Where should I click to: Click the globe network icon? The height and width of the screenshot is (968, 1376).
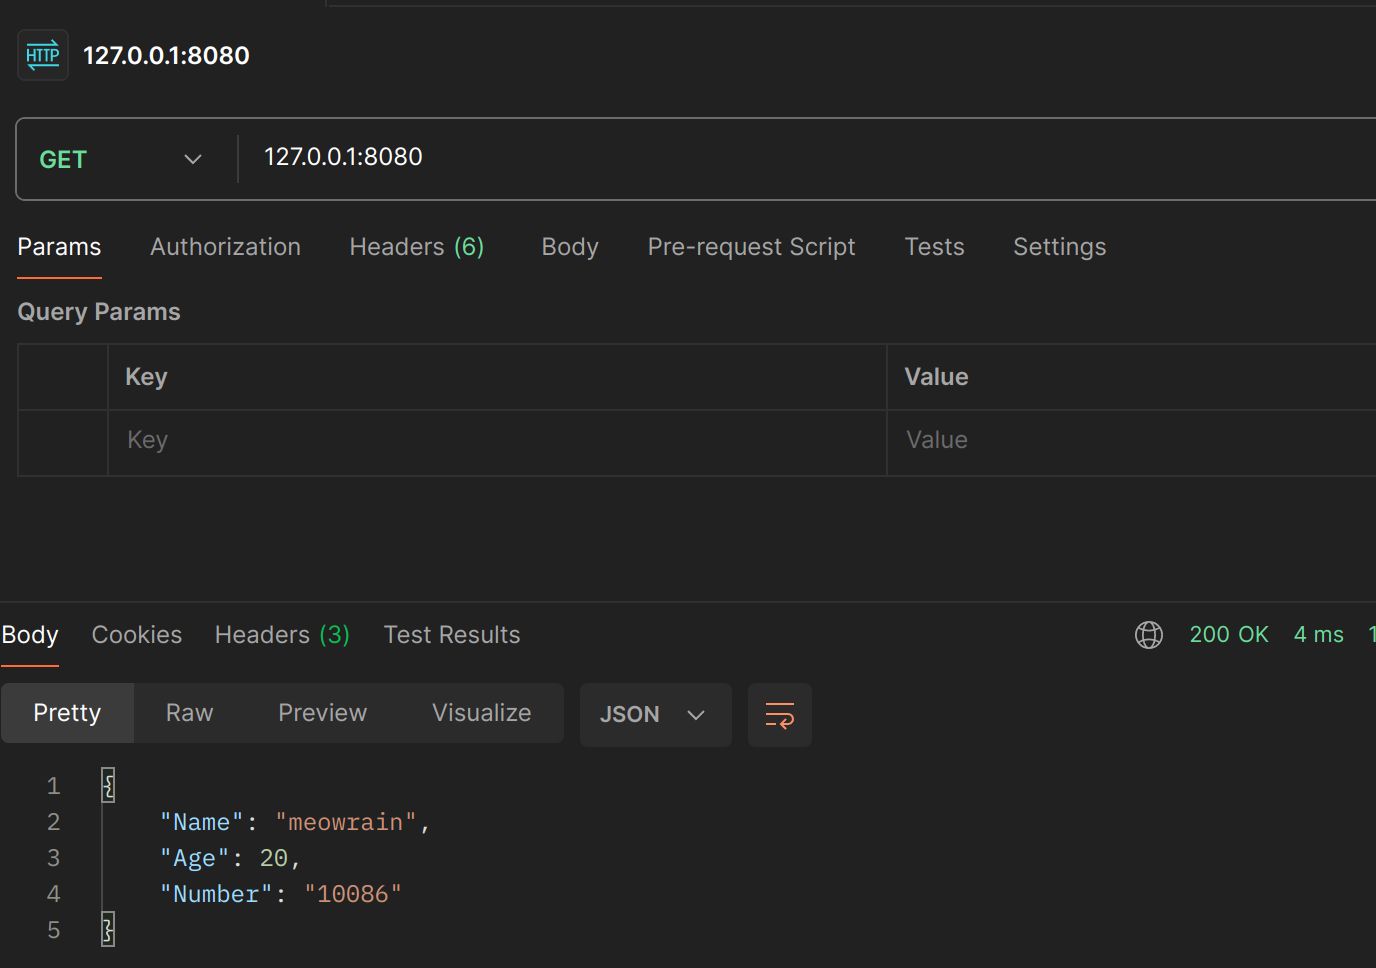point(1149,635)
